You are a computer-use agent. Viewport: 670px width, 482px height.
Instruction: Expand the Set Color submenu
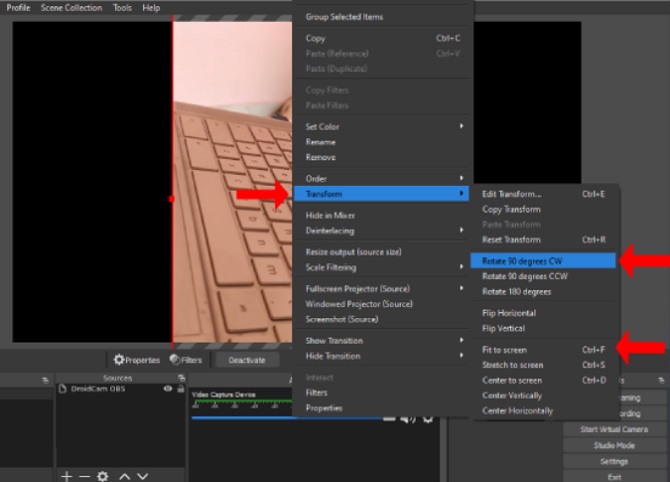[x=383, y=126]
